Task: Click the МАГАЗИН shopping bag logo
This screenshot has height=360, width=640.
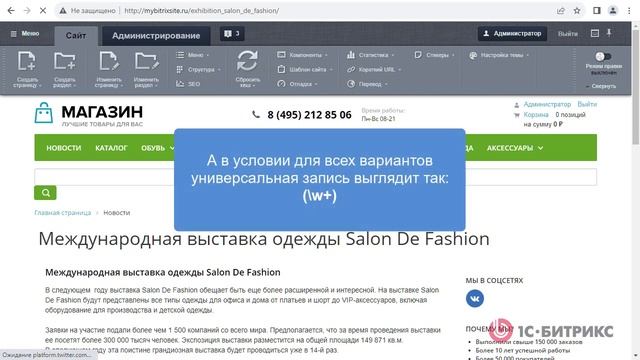Action: coord(44,113)
